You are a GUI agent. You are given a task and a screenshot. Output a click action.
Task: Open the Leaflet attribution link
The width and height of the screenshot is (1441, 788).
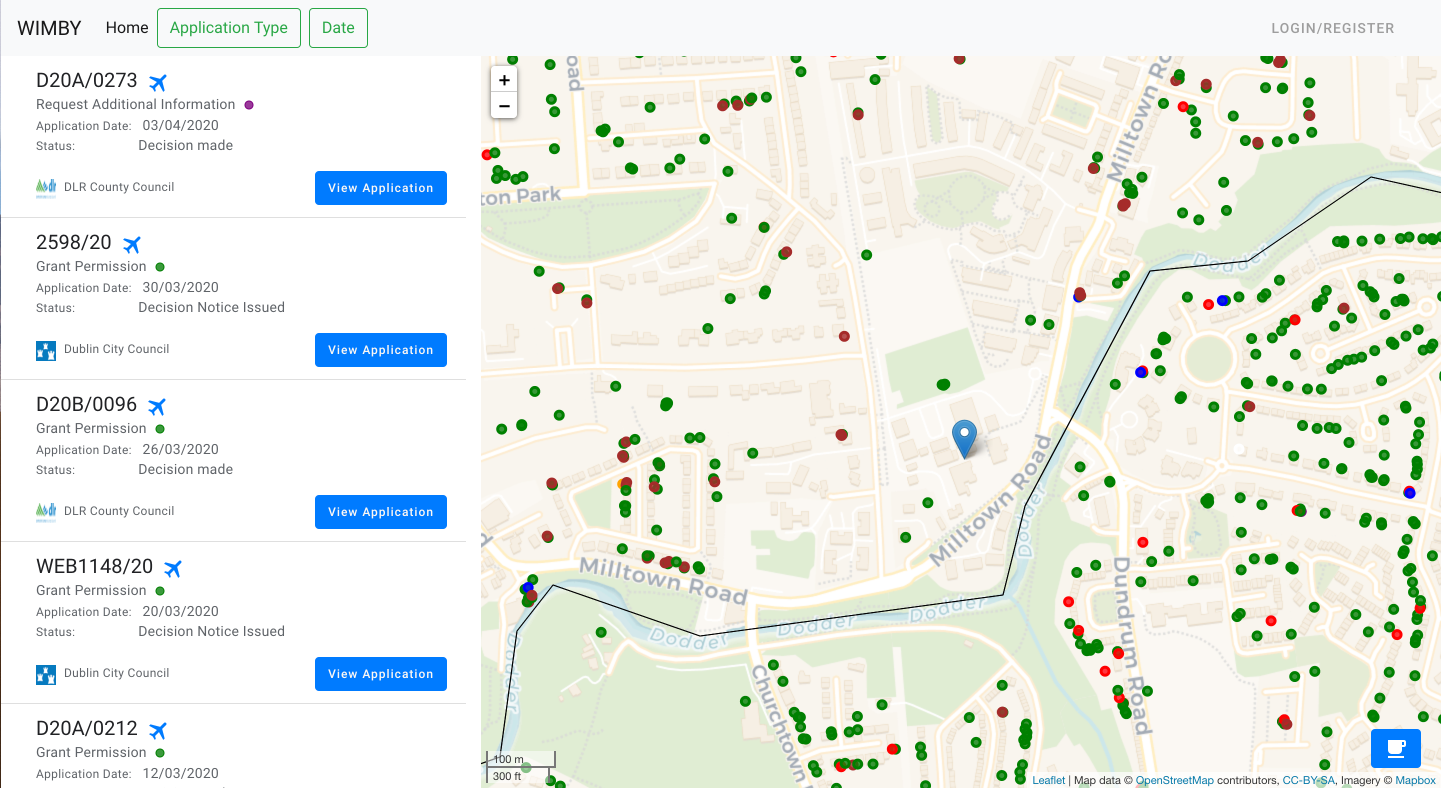click(x=1048, y=780)
